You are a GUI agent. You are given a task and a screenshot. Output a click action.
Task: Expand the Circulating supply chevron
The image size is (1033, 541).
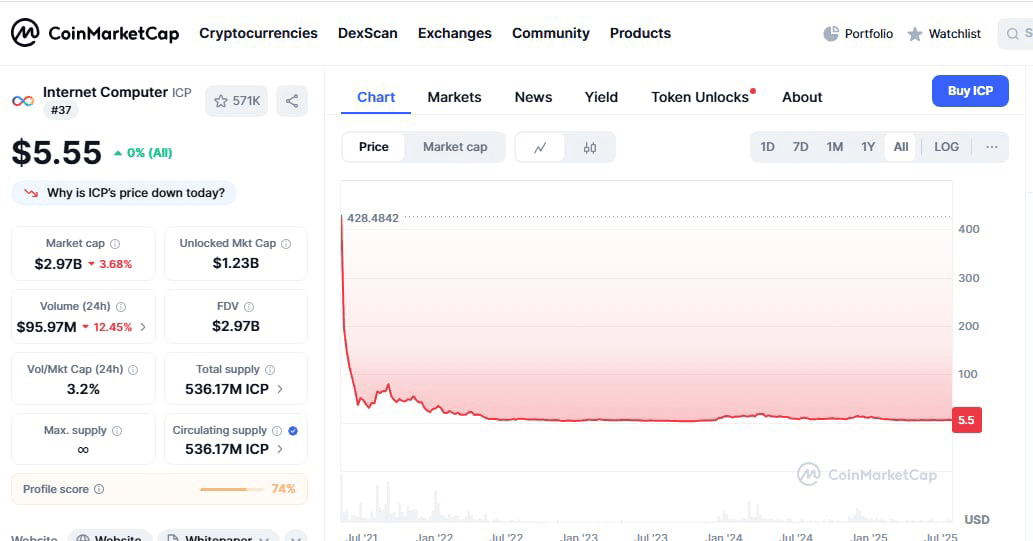point(280,449)
